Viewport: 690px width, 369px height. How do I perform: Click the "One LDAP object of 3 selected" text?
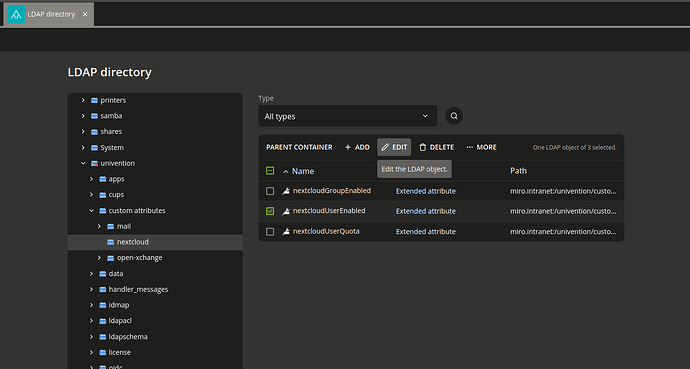(x=574, y=147)
